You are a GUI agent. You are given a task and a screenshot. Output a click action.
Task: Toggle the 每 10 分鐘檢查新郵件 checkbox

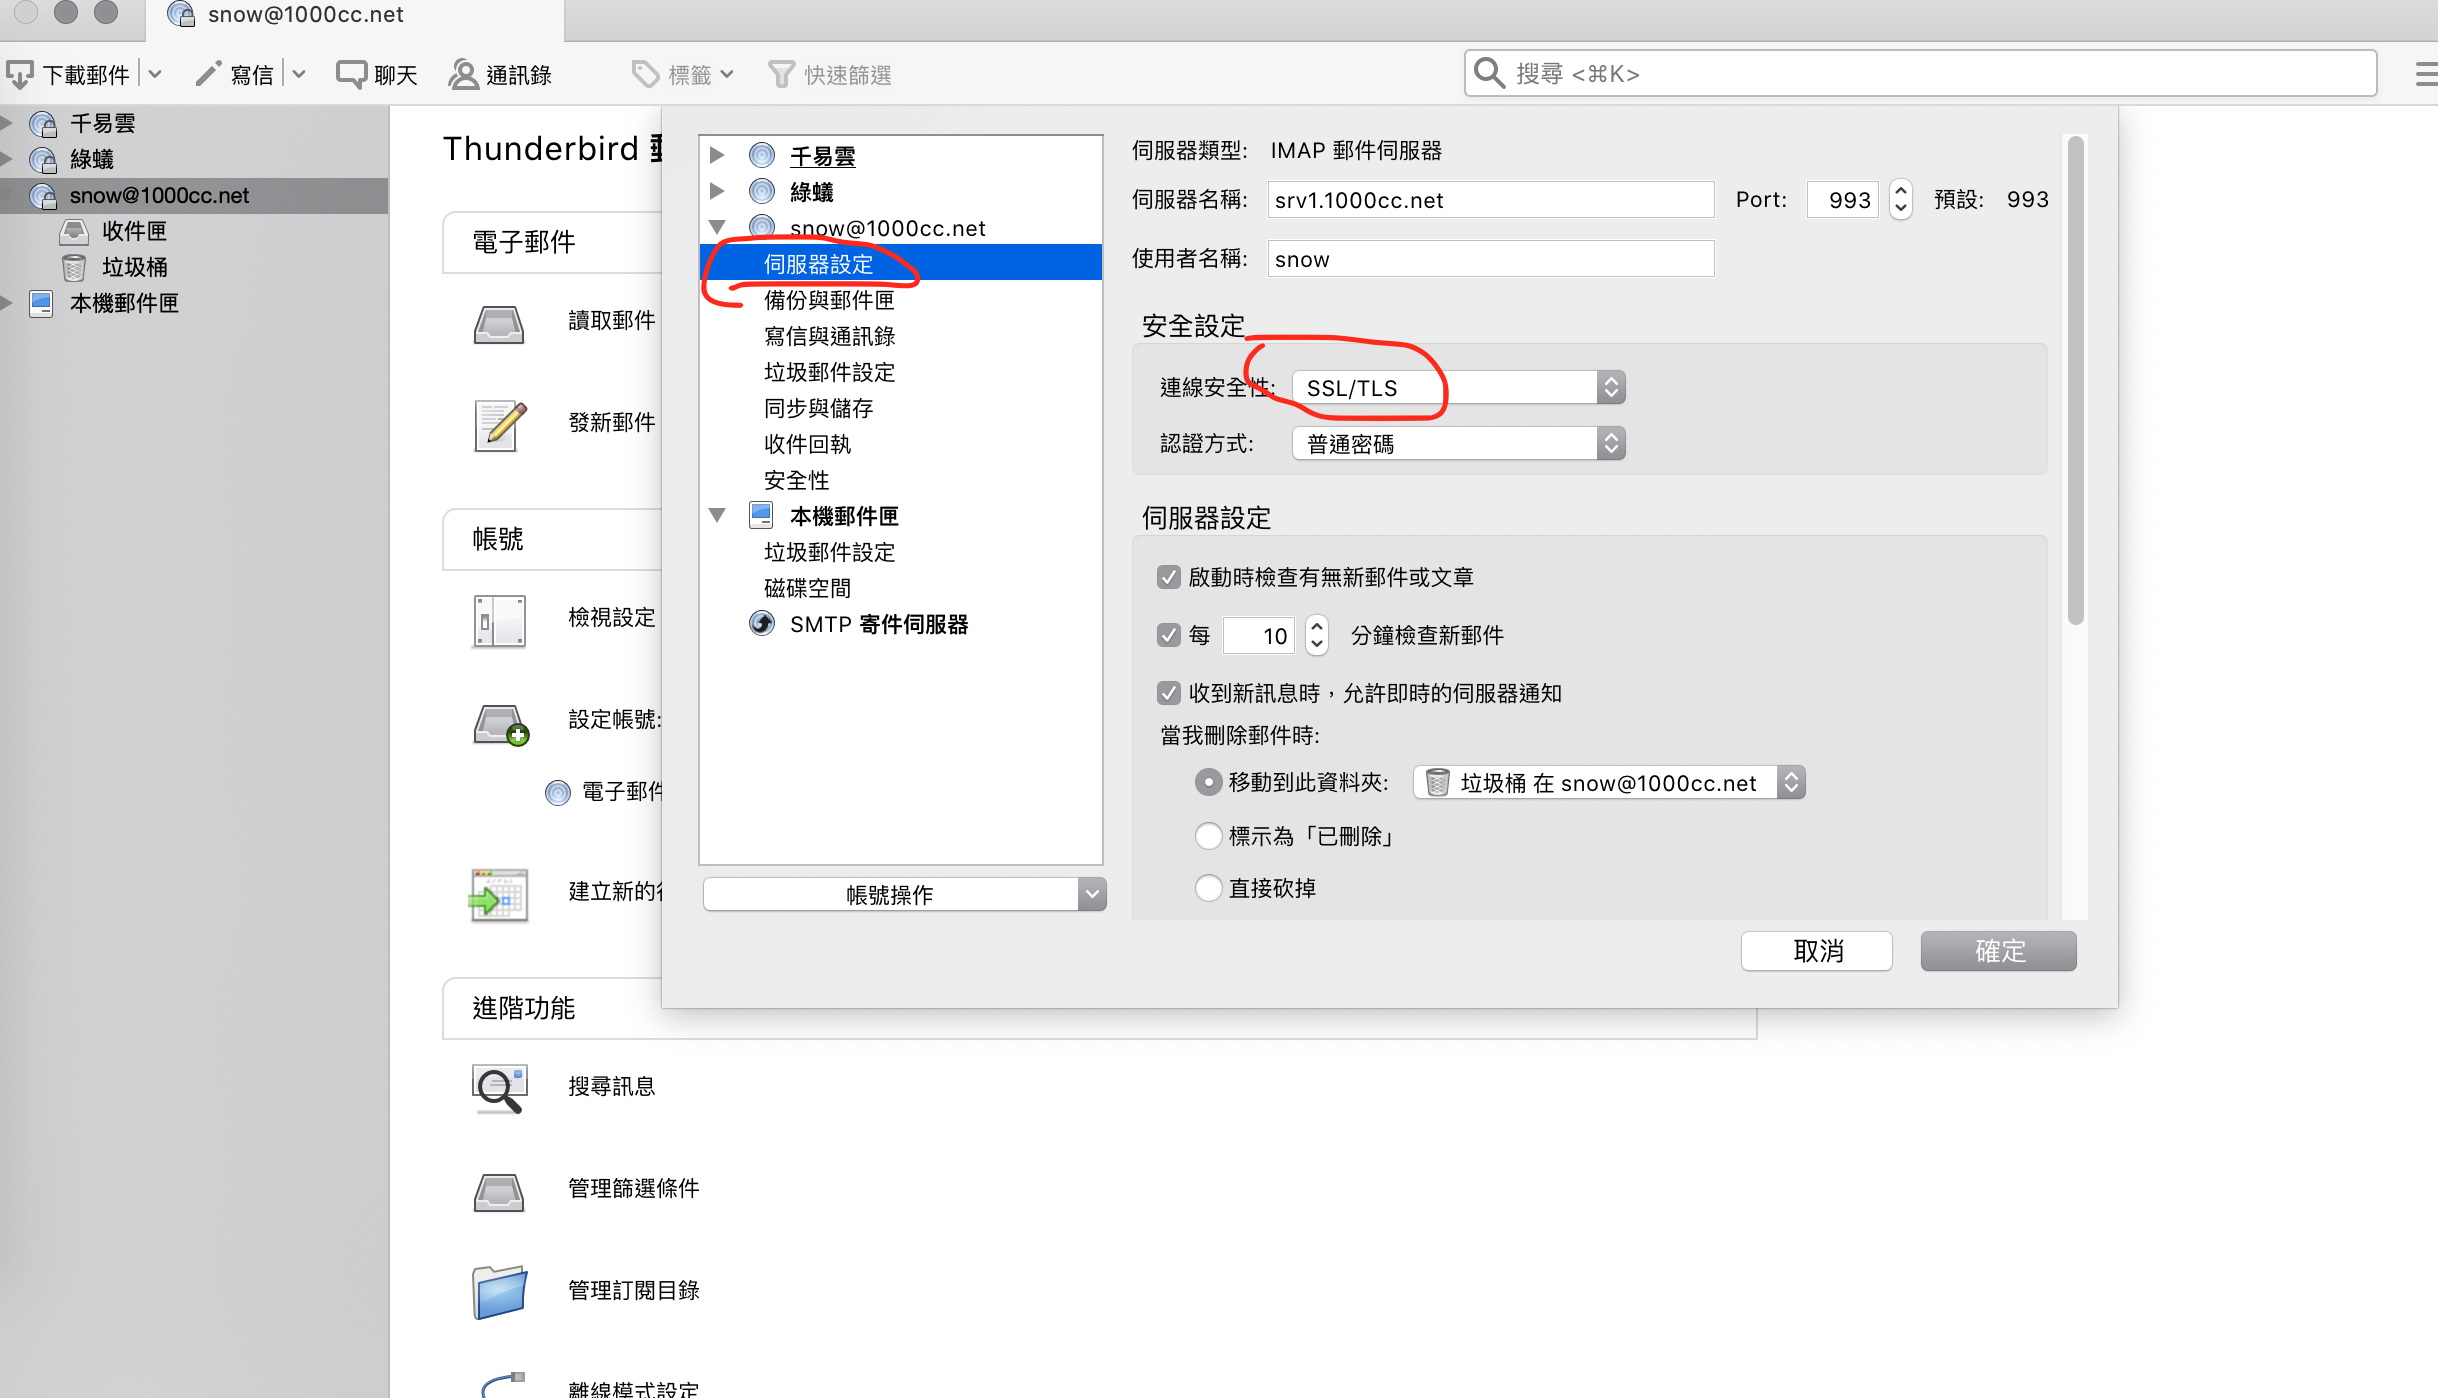coord(1168,635)
